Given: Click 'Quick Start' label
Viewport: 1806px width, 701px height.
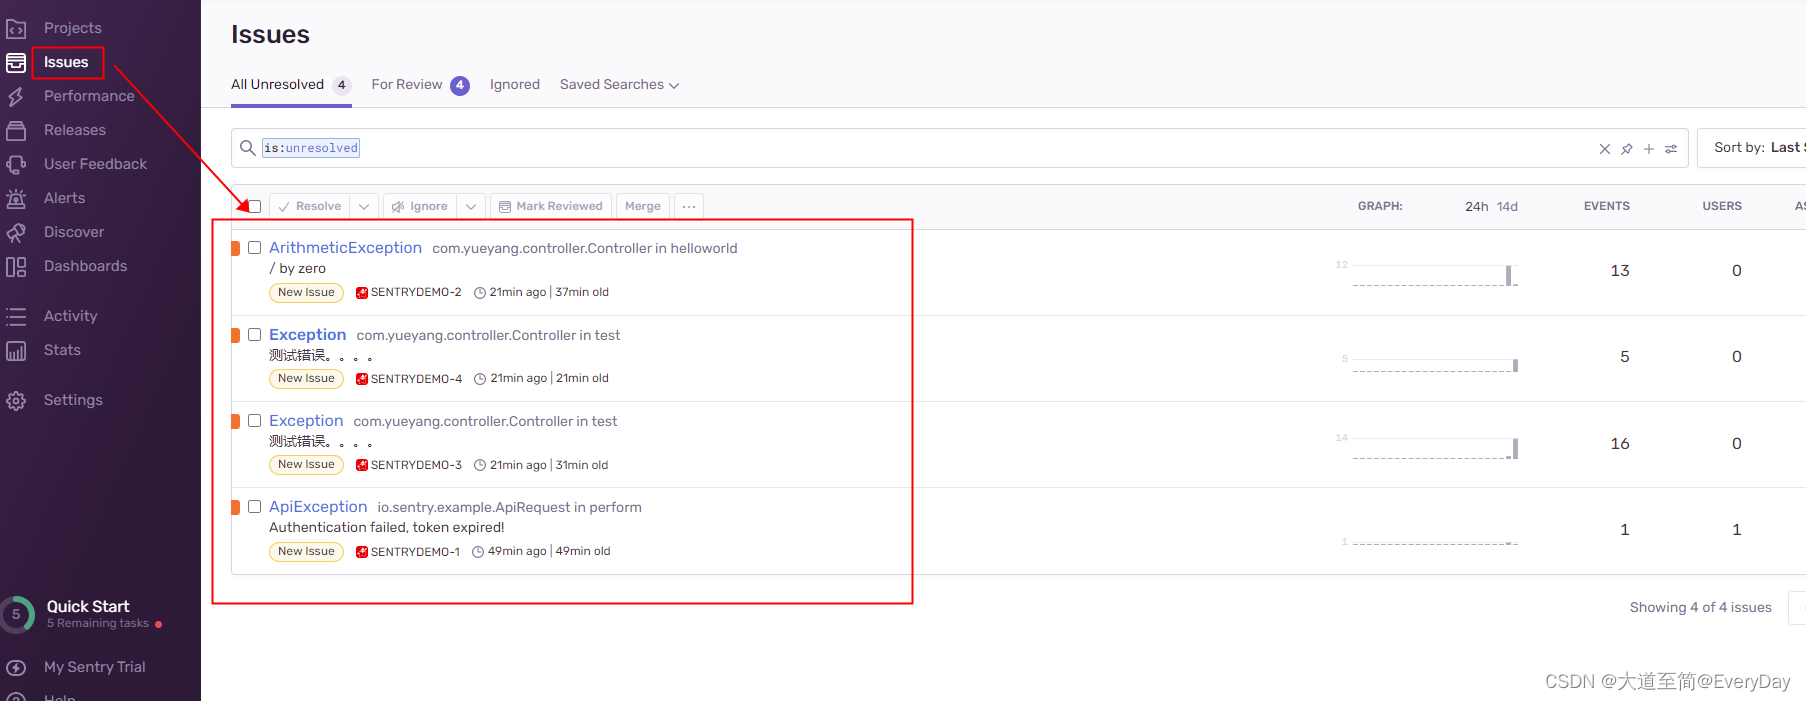Looking at the screenshot, I should coord(88,606).
